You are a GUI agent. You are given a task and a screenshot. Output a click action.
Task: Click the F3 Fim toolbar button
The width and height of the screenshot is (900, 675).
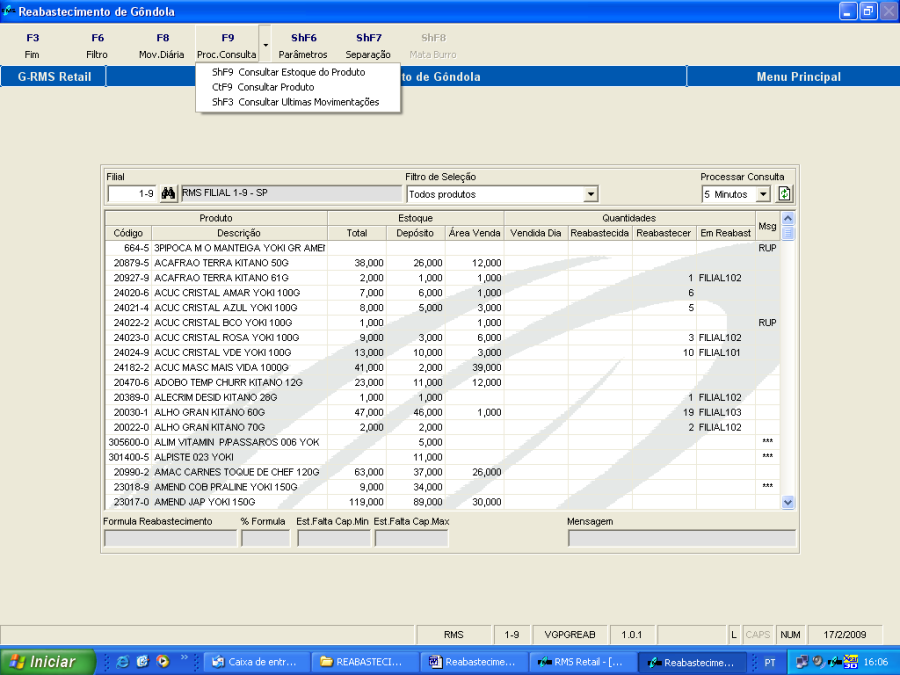click(32, 46)
